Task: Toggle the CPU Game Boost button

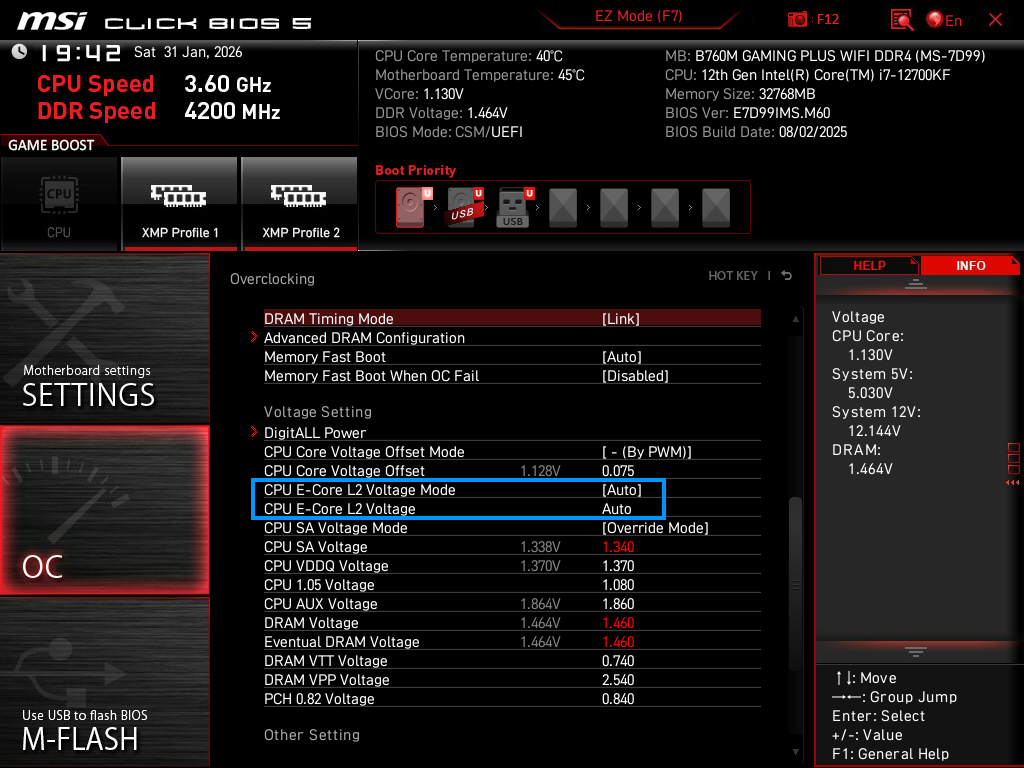Action: (59, 204)
